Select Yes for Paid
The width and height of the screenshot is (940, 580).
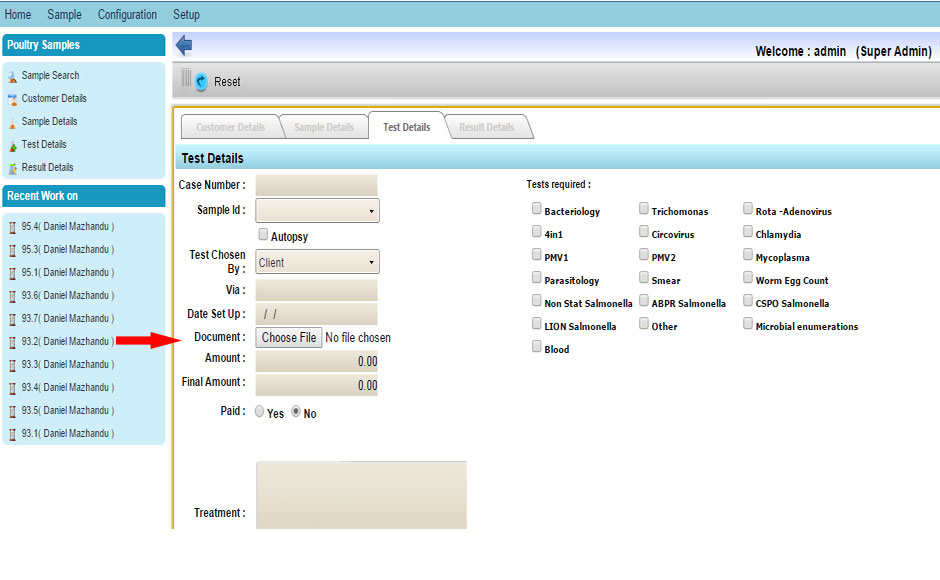pyautogui.click(x=260, y=412)
